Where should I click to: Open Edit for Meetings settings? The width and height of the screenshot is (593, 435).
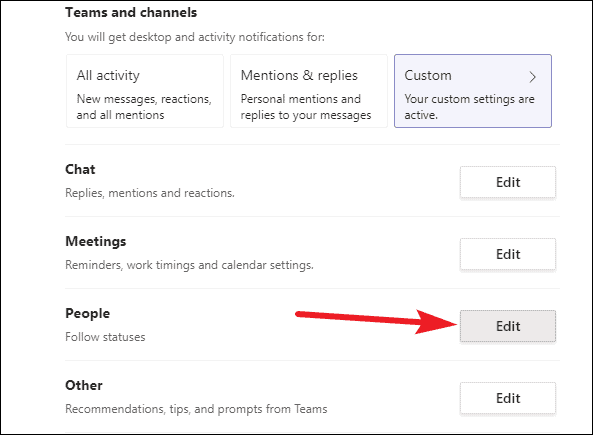click(508, 254)
